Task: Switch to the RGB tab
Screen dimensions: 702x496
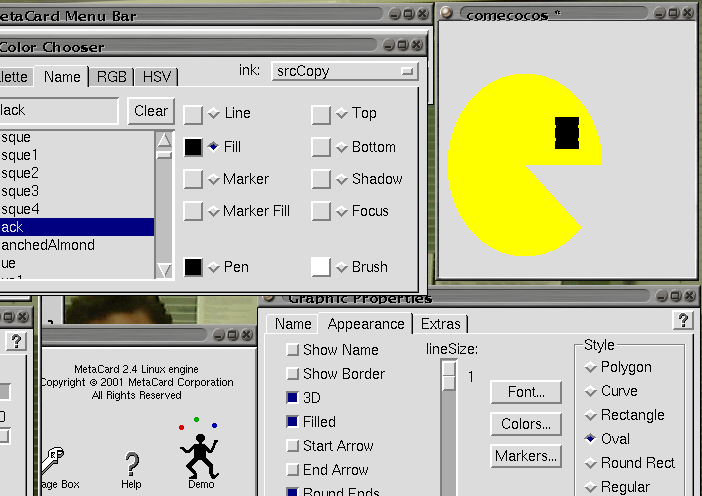Action: coord(111,77)
